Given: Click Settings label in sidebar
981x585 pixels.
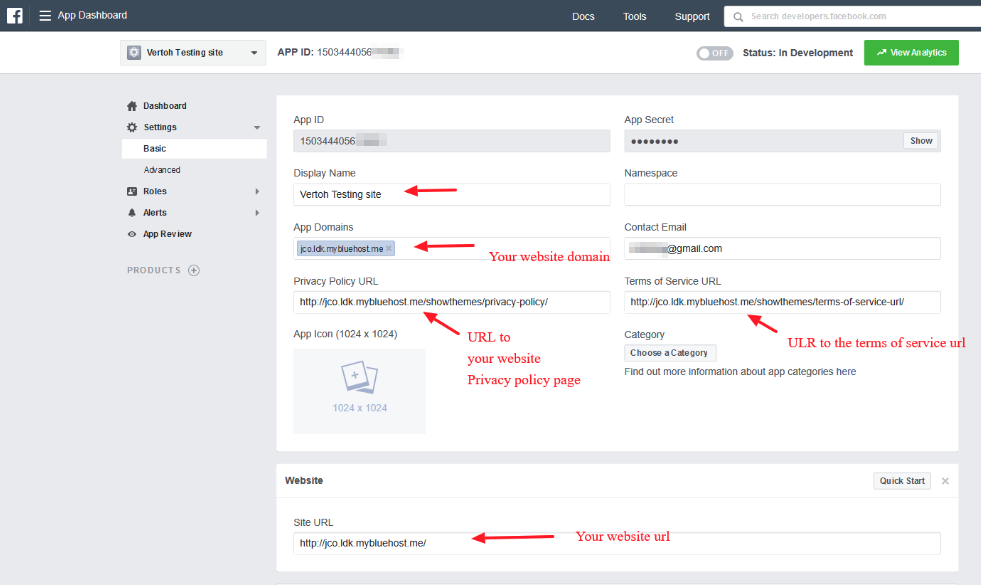Looking at the screenshot, I should tap(160, 127).
